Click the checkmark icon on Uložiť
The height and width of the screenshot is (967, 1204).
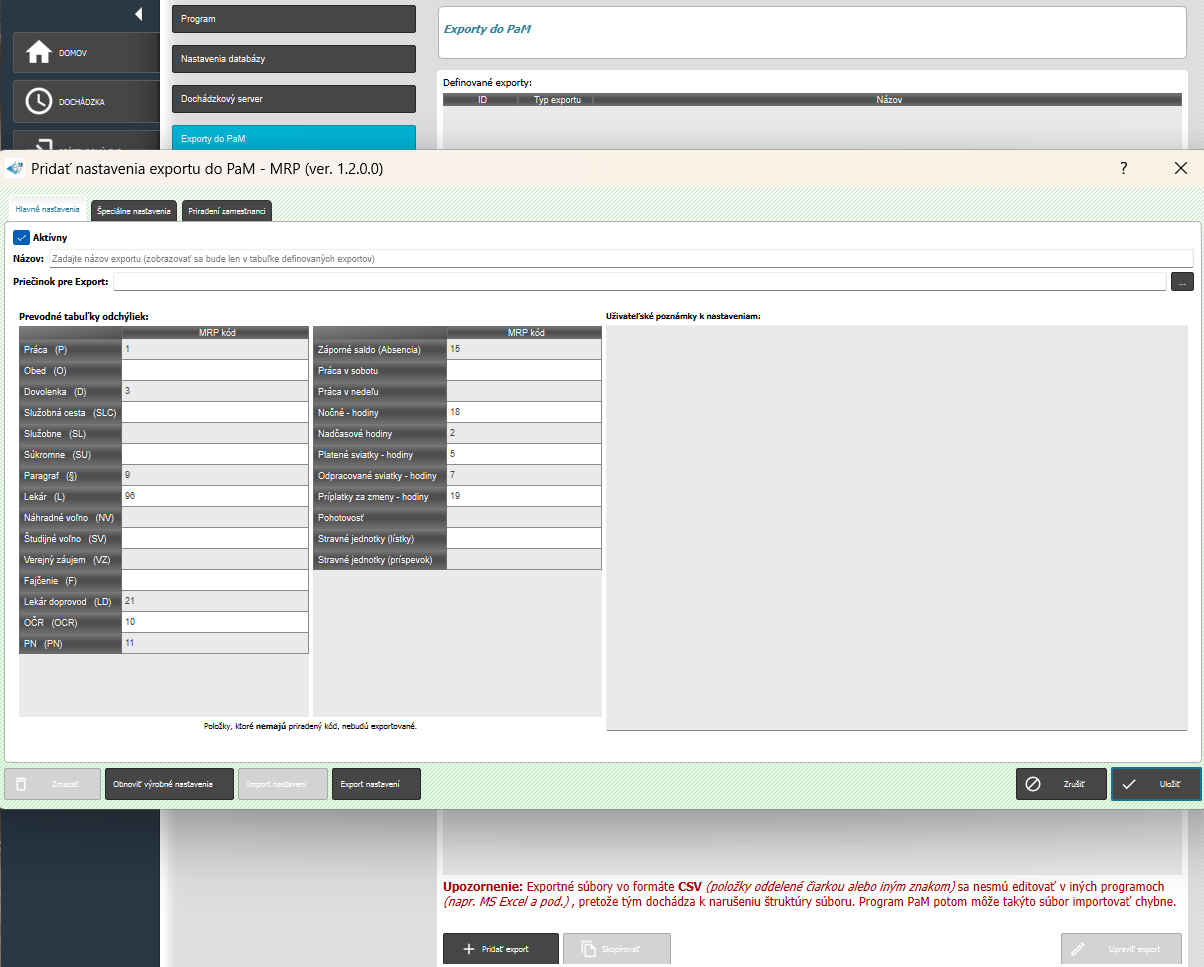[1129, 784]
